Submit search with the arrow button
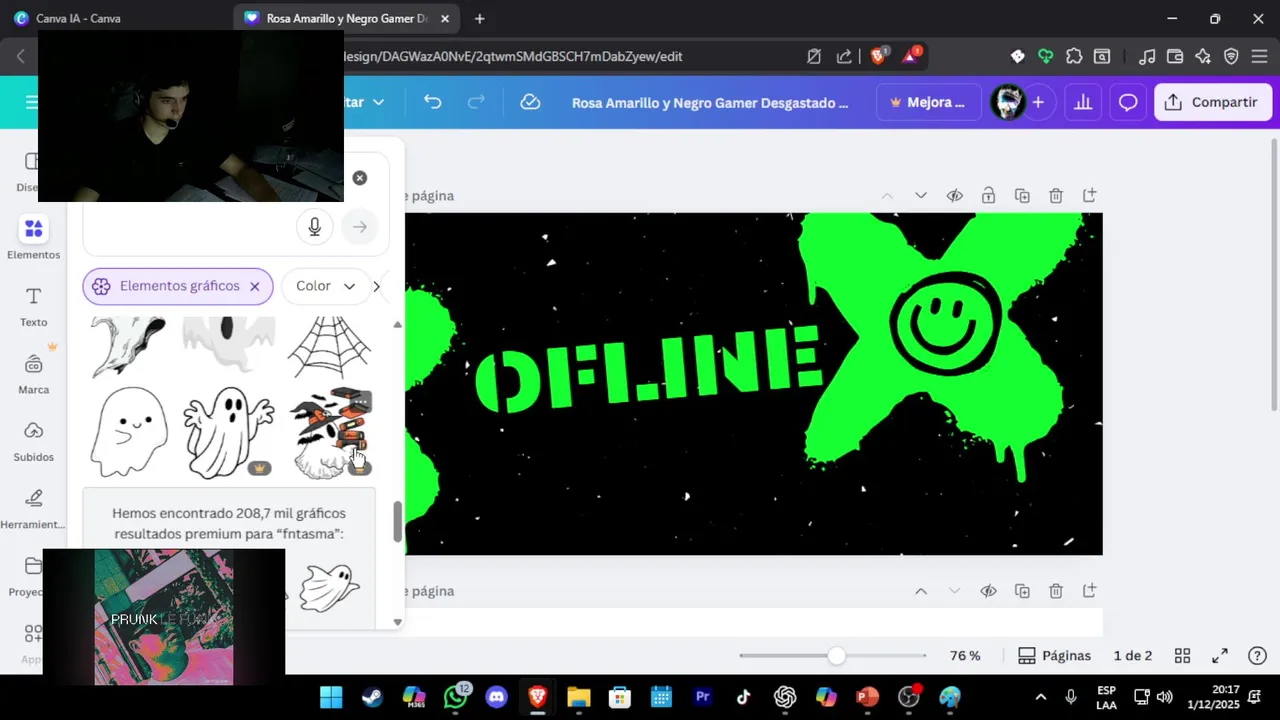 coord(360,227)
